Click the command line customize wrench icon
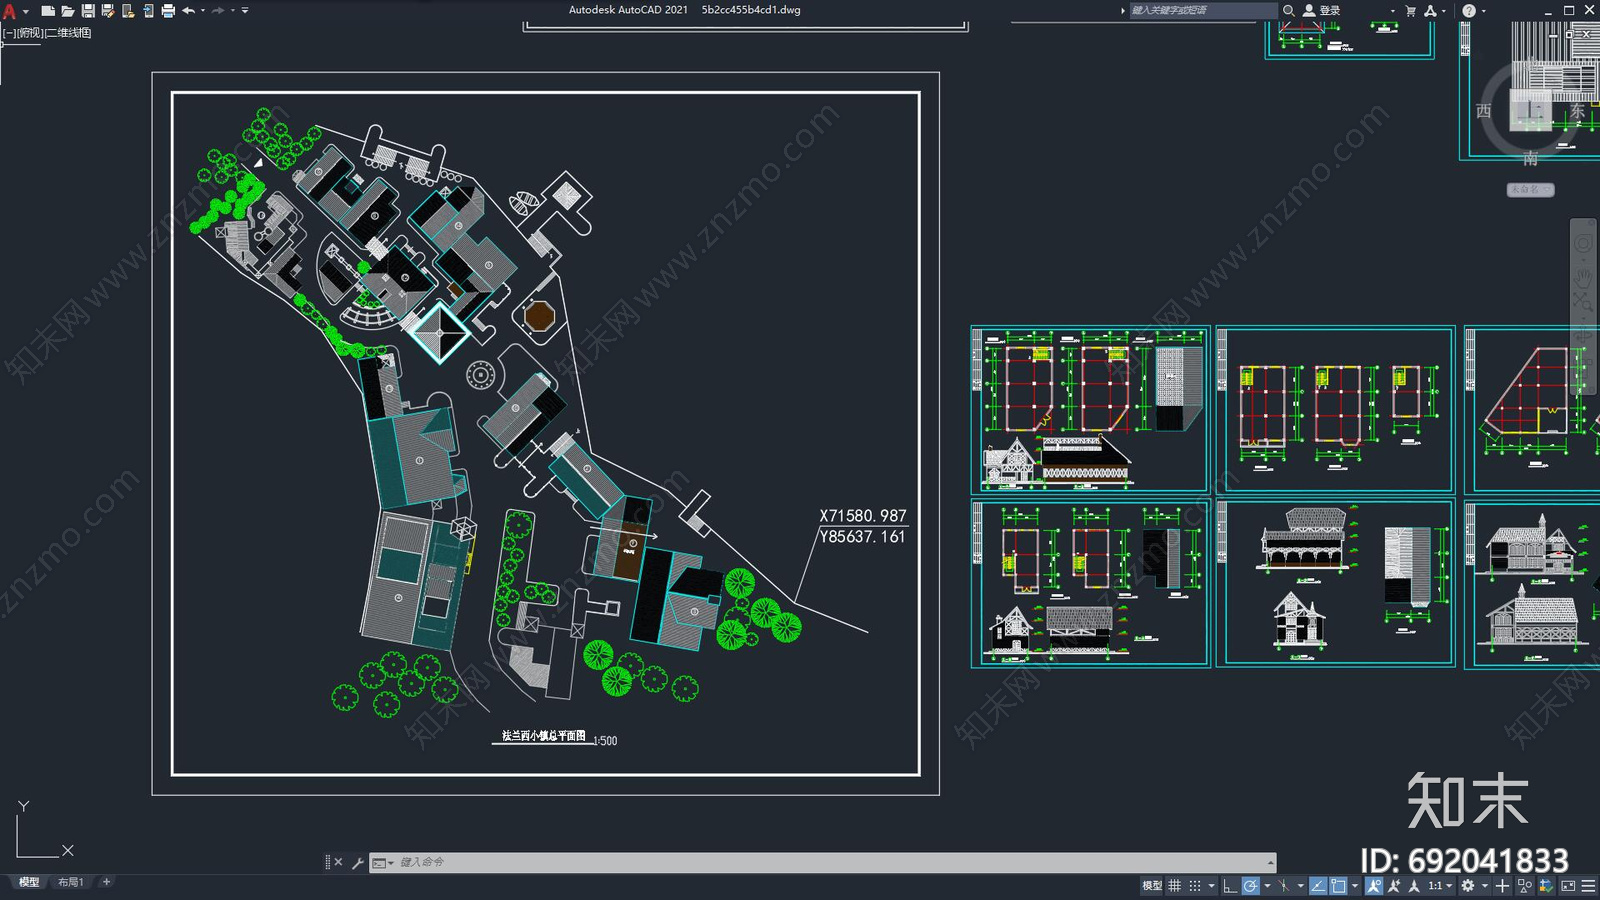 pos(357,862)
